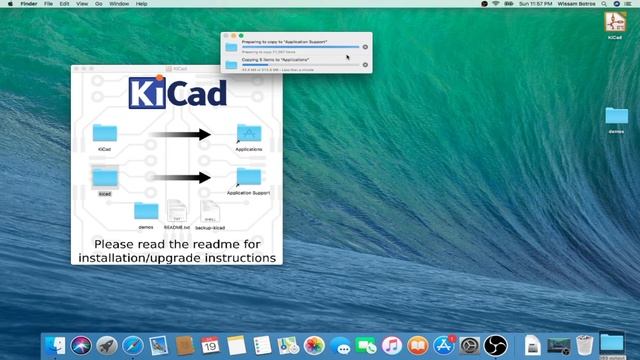Open the Trash
640x360 pixels.
584,345
